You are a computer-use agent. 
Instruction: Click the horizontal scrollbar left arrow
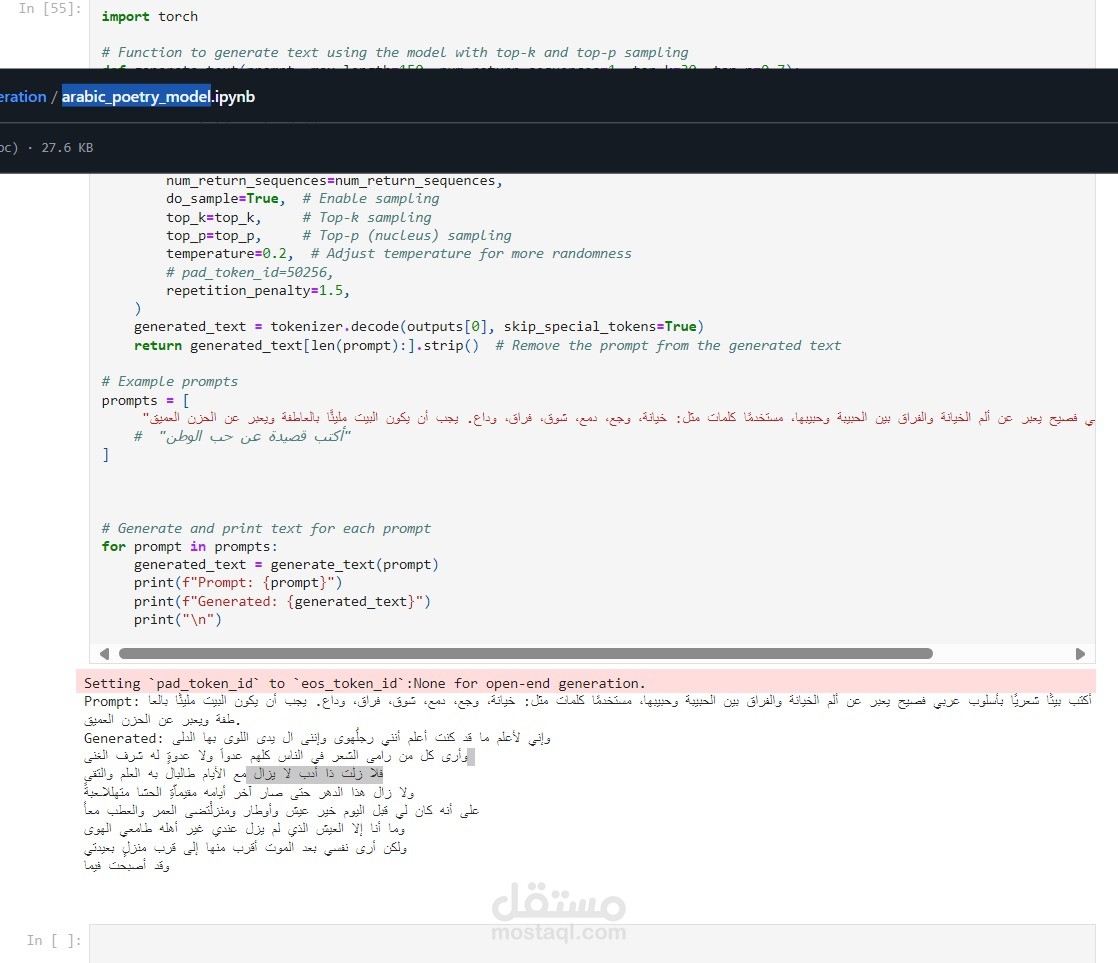[x=105, y=654]
